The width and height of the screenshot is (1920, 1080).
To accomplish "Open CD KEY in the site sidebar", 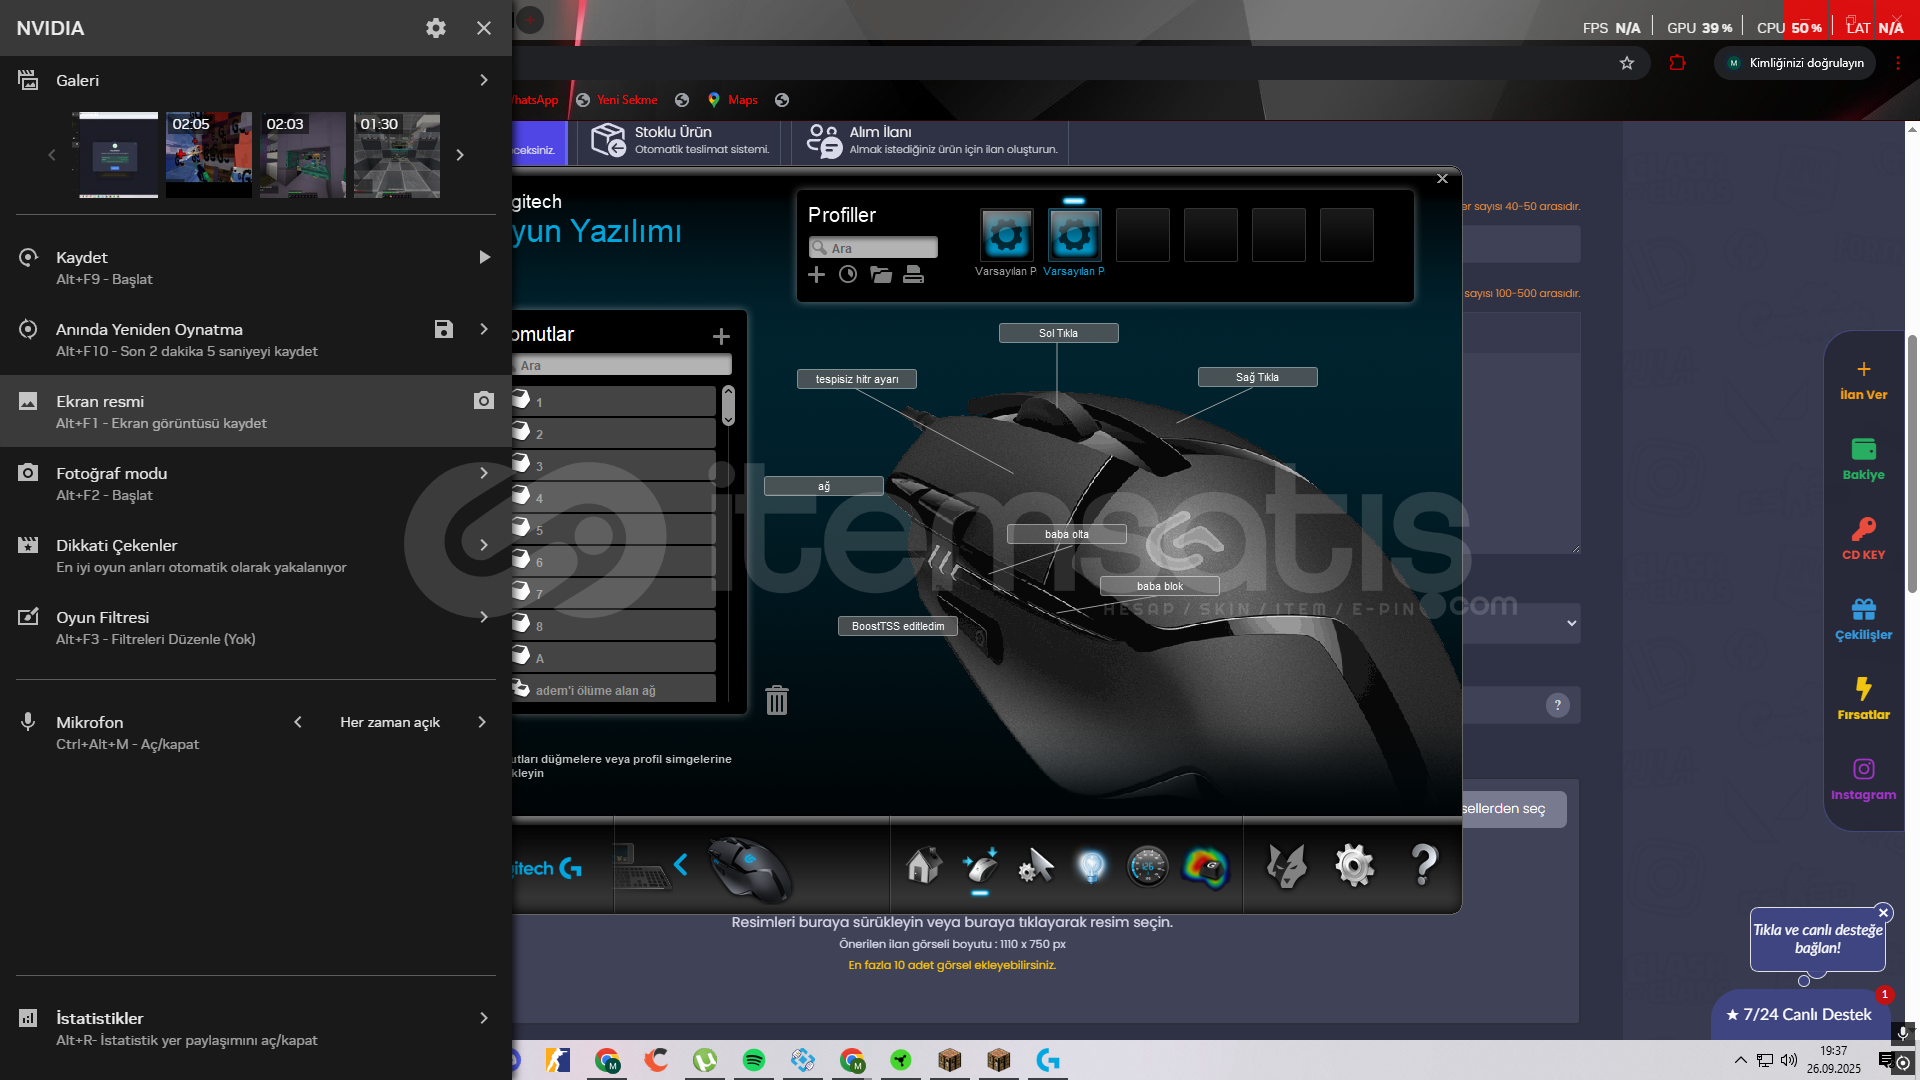I will click(x=1863, y=540).
